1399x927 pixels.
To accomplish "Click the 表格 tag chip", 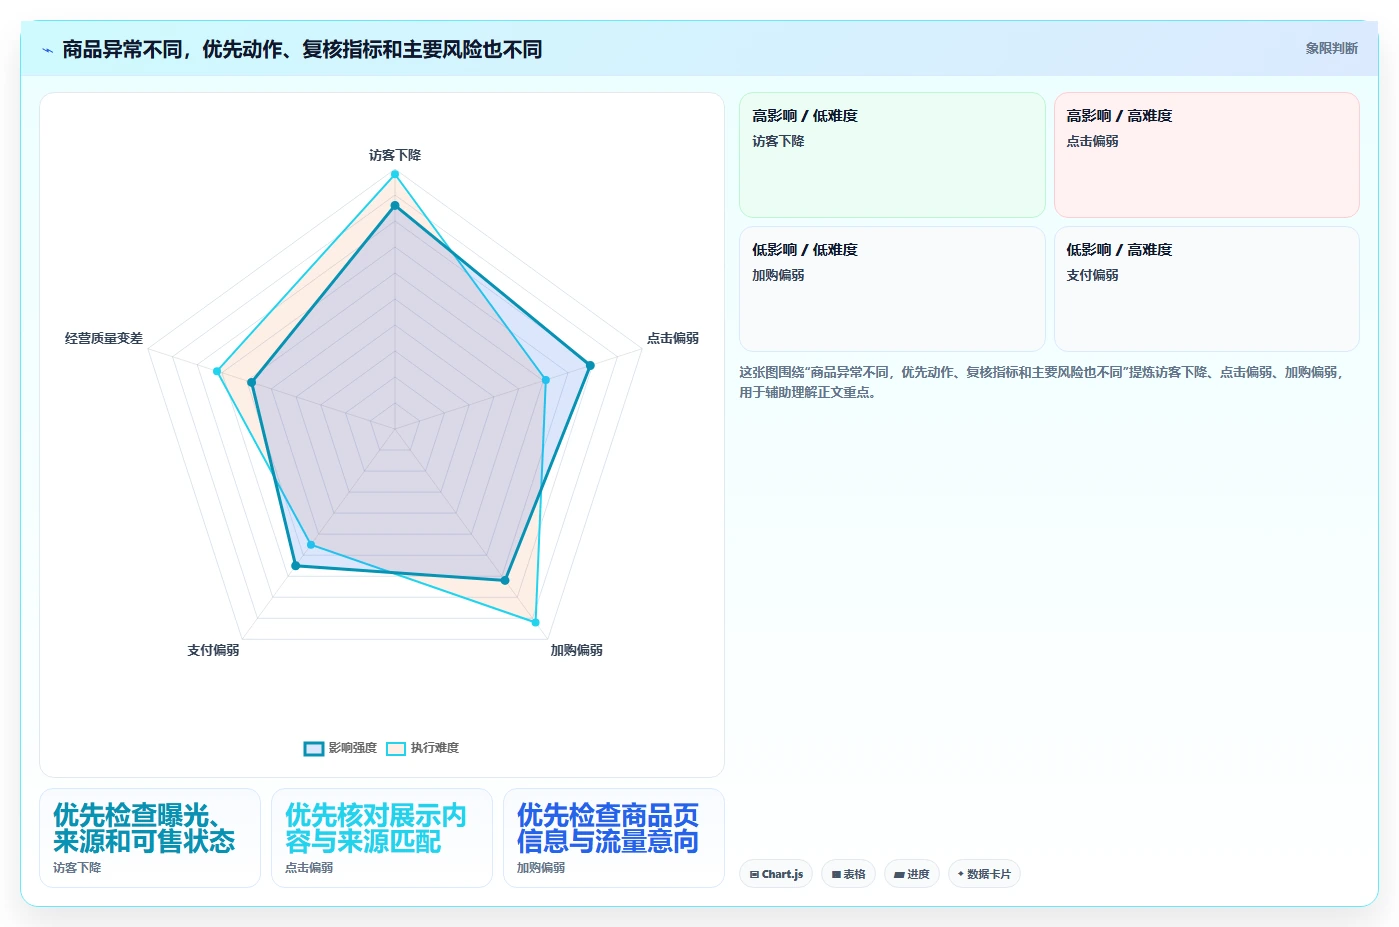I will (849, 874).
